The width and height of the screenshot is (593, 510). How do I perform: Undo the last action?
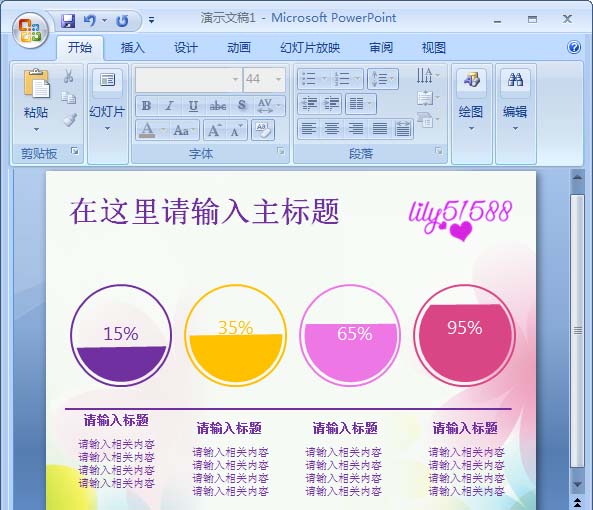90,20
